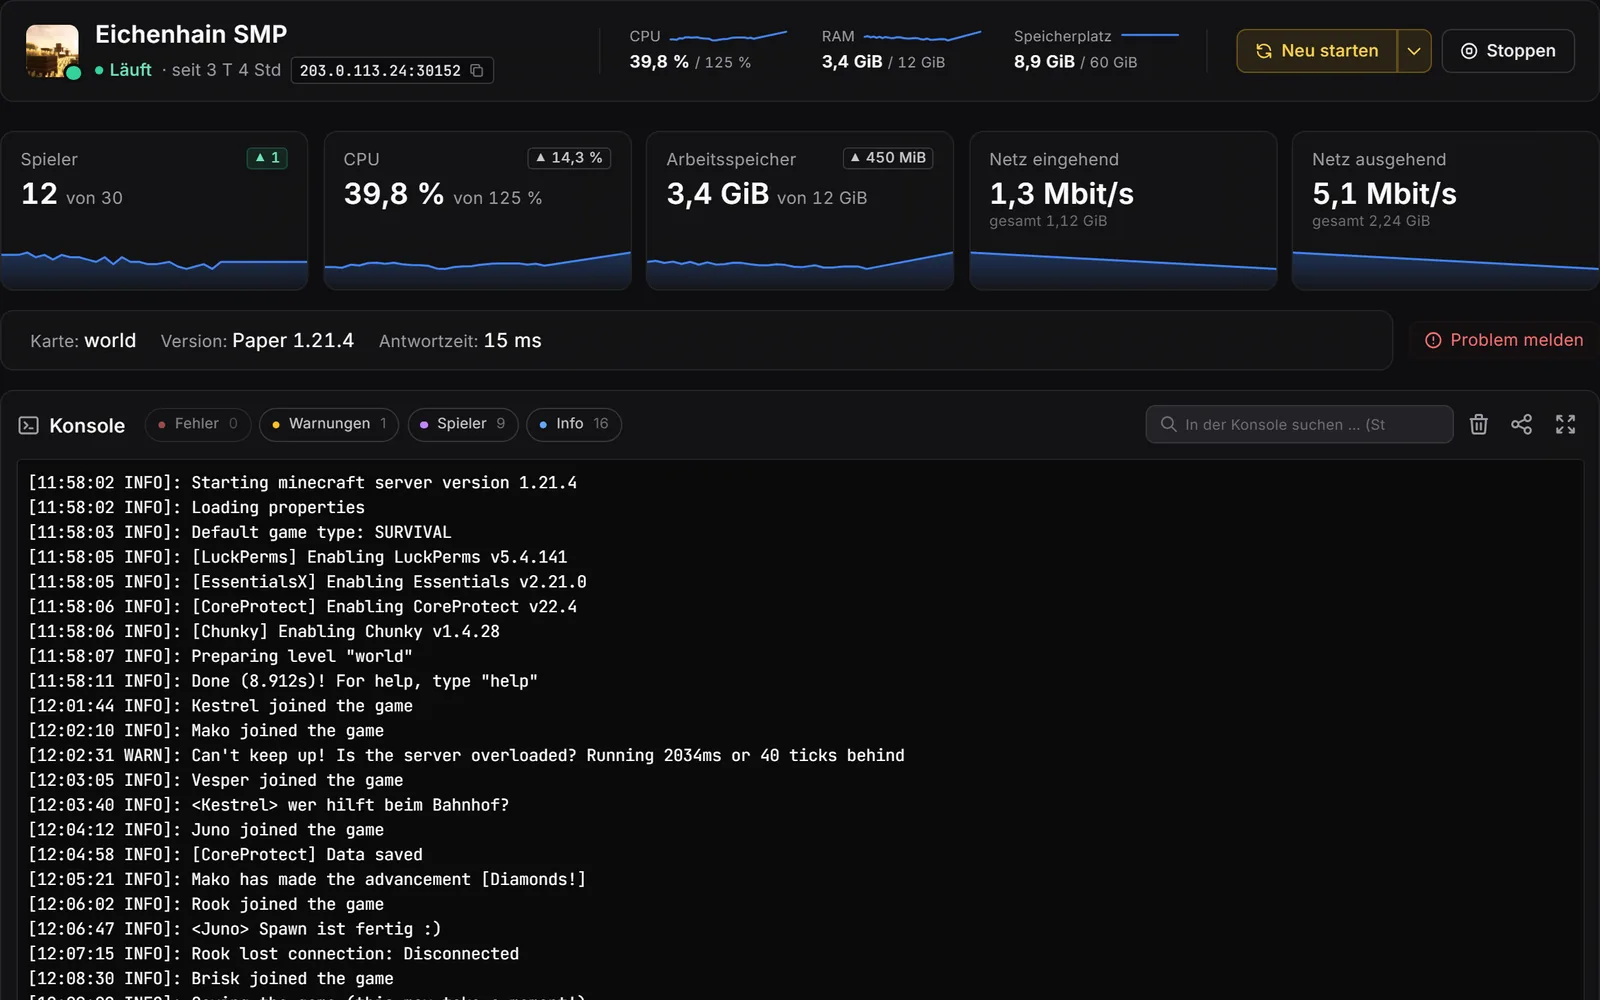Focus the console search field
Screen dimensions: 1600x1000
(x=1299, y=424)
